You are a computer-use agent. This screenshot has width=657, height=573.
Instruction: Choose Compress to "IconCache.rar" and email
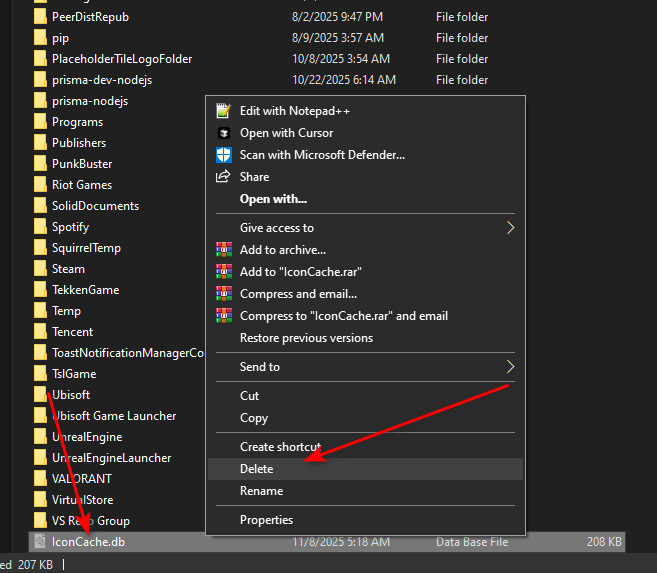pyautogui.click(x=365, y=316)
